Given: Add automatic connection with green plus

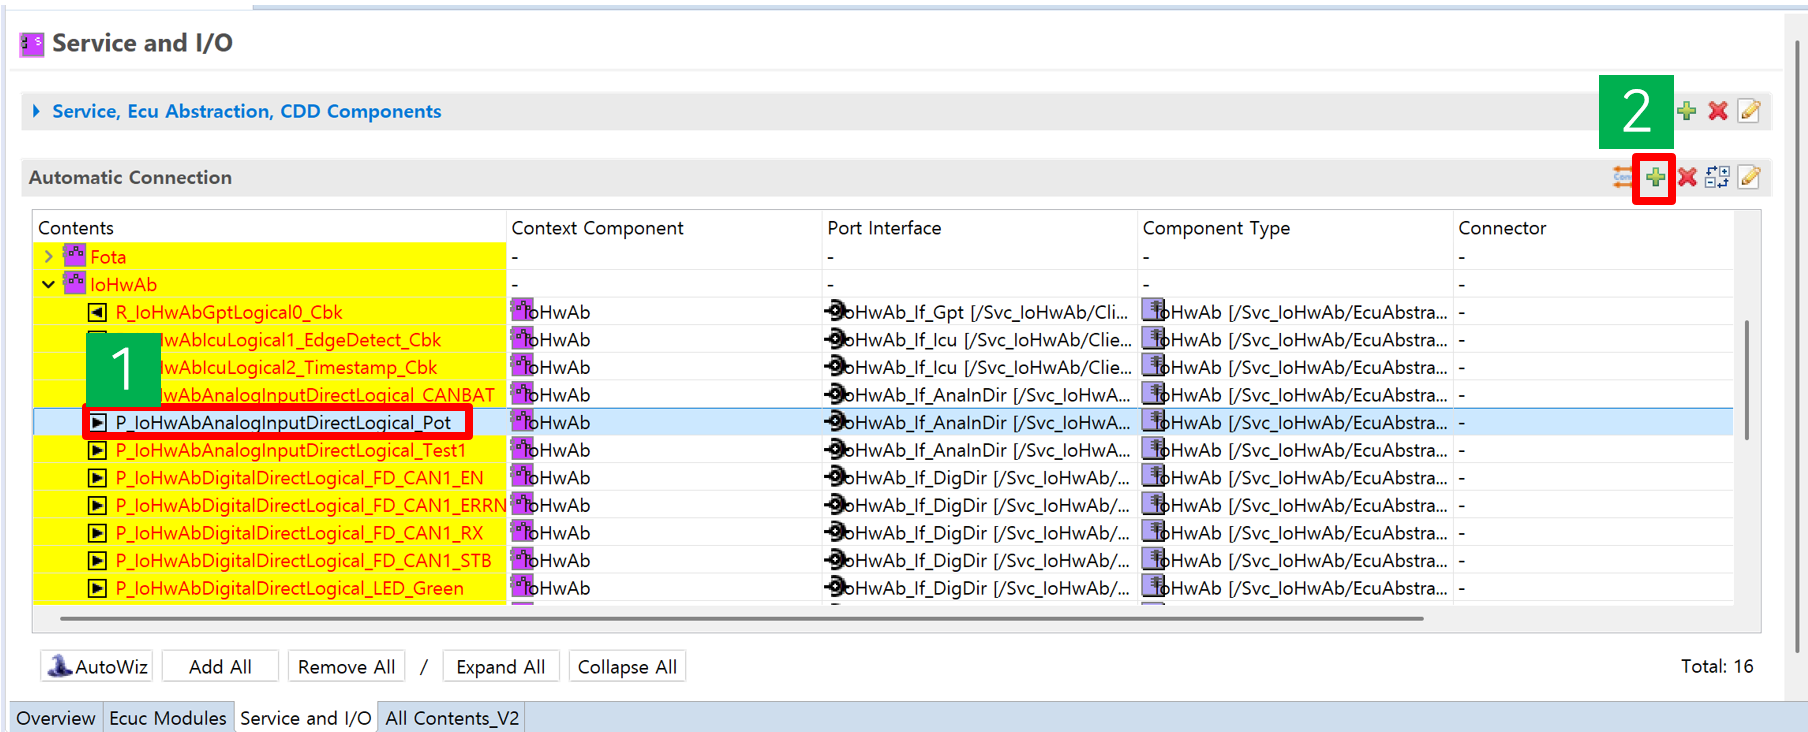Looking at the screenshot, I should click(1655, 178).
